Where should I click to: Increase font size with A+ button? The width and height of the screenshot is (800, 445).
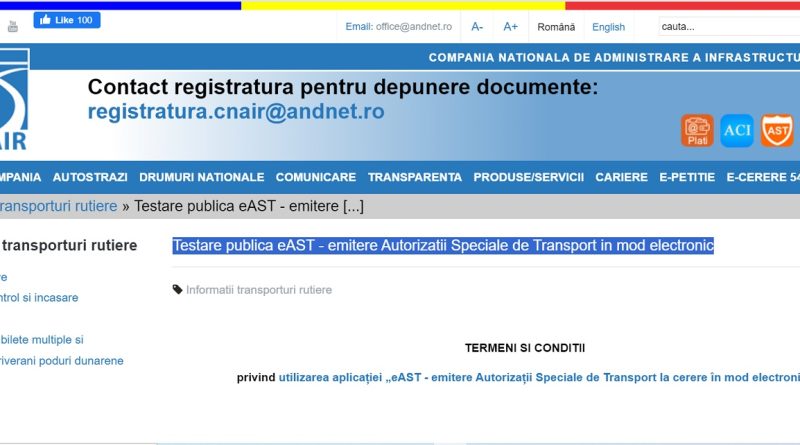[510, 27]
